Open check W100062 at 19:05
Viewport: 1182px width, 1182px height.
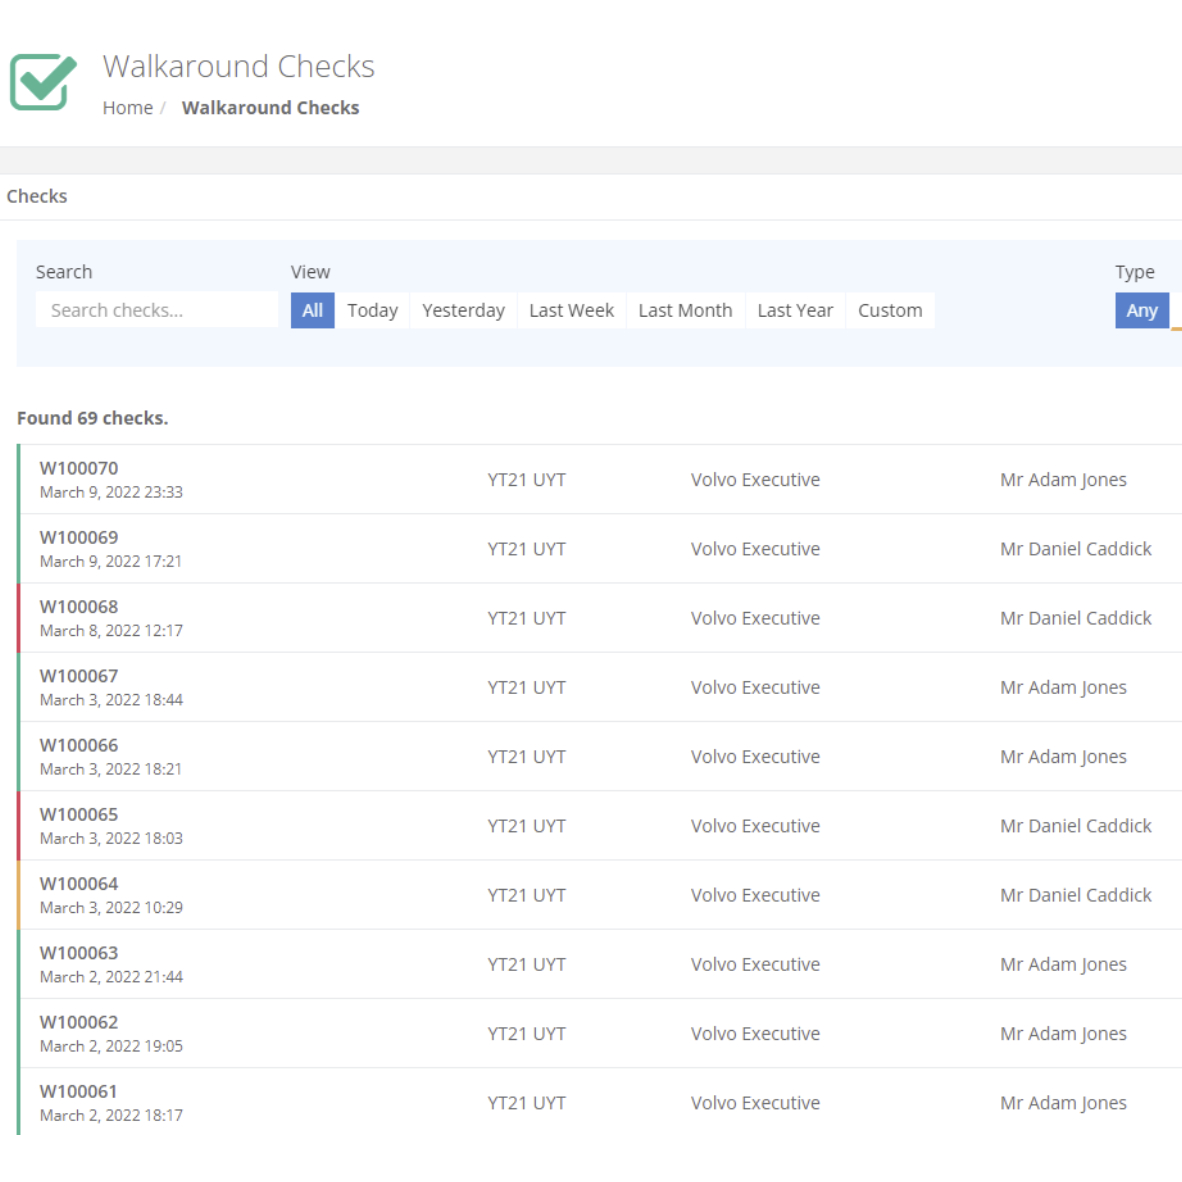tap(599, 1033)
